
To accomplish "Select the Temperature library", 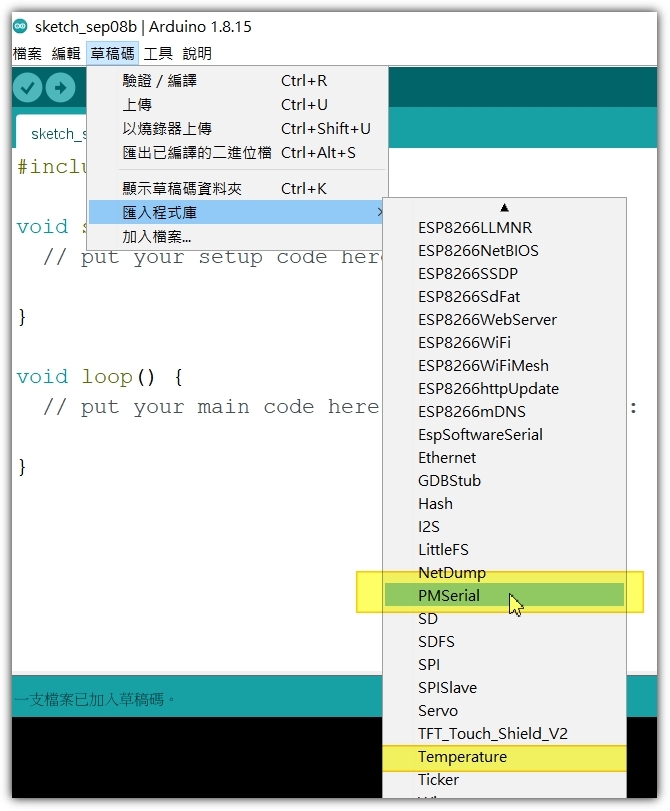I will [x=462, y=757].
